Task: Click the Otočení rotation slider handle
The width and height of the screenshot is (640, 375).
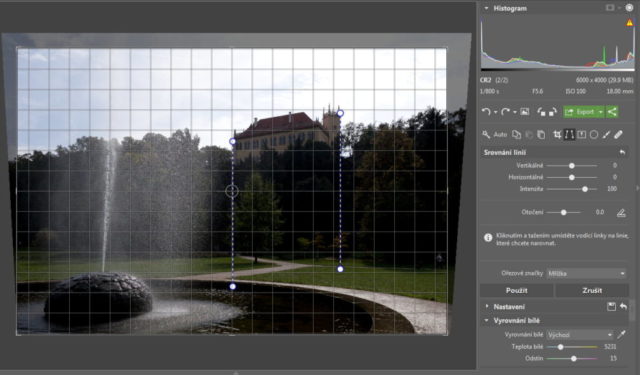Action: pyautogui.click(x=564, y=212)
